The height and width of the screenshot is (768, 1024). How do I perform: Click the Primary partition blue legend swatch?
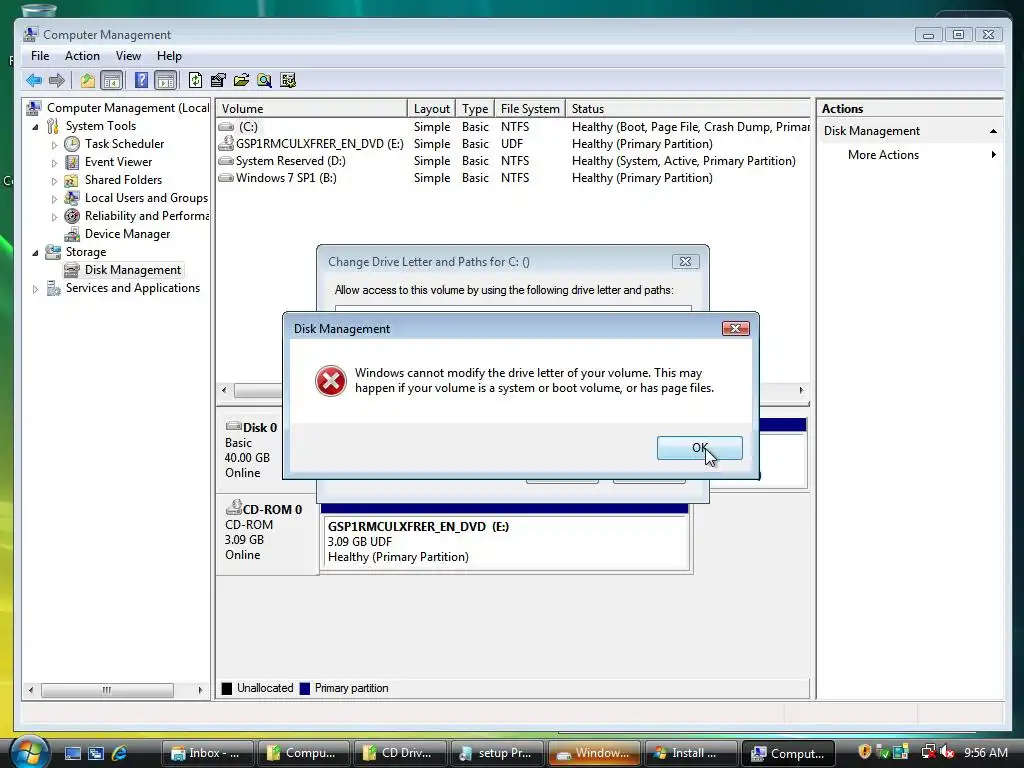(x=304, y=688)
